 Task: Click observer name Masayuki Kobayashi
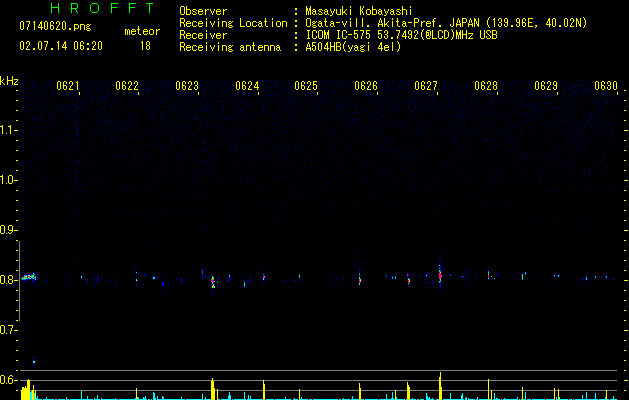coord(359,11)
